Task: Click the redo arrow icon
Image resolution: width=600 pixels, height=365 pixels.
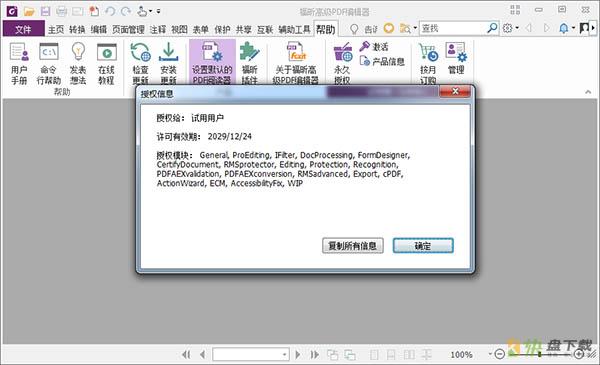Action: coord(126,11)
